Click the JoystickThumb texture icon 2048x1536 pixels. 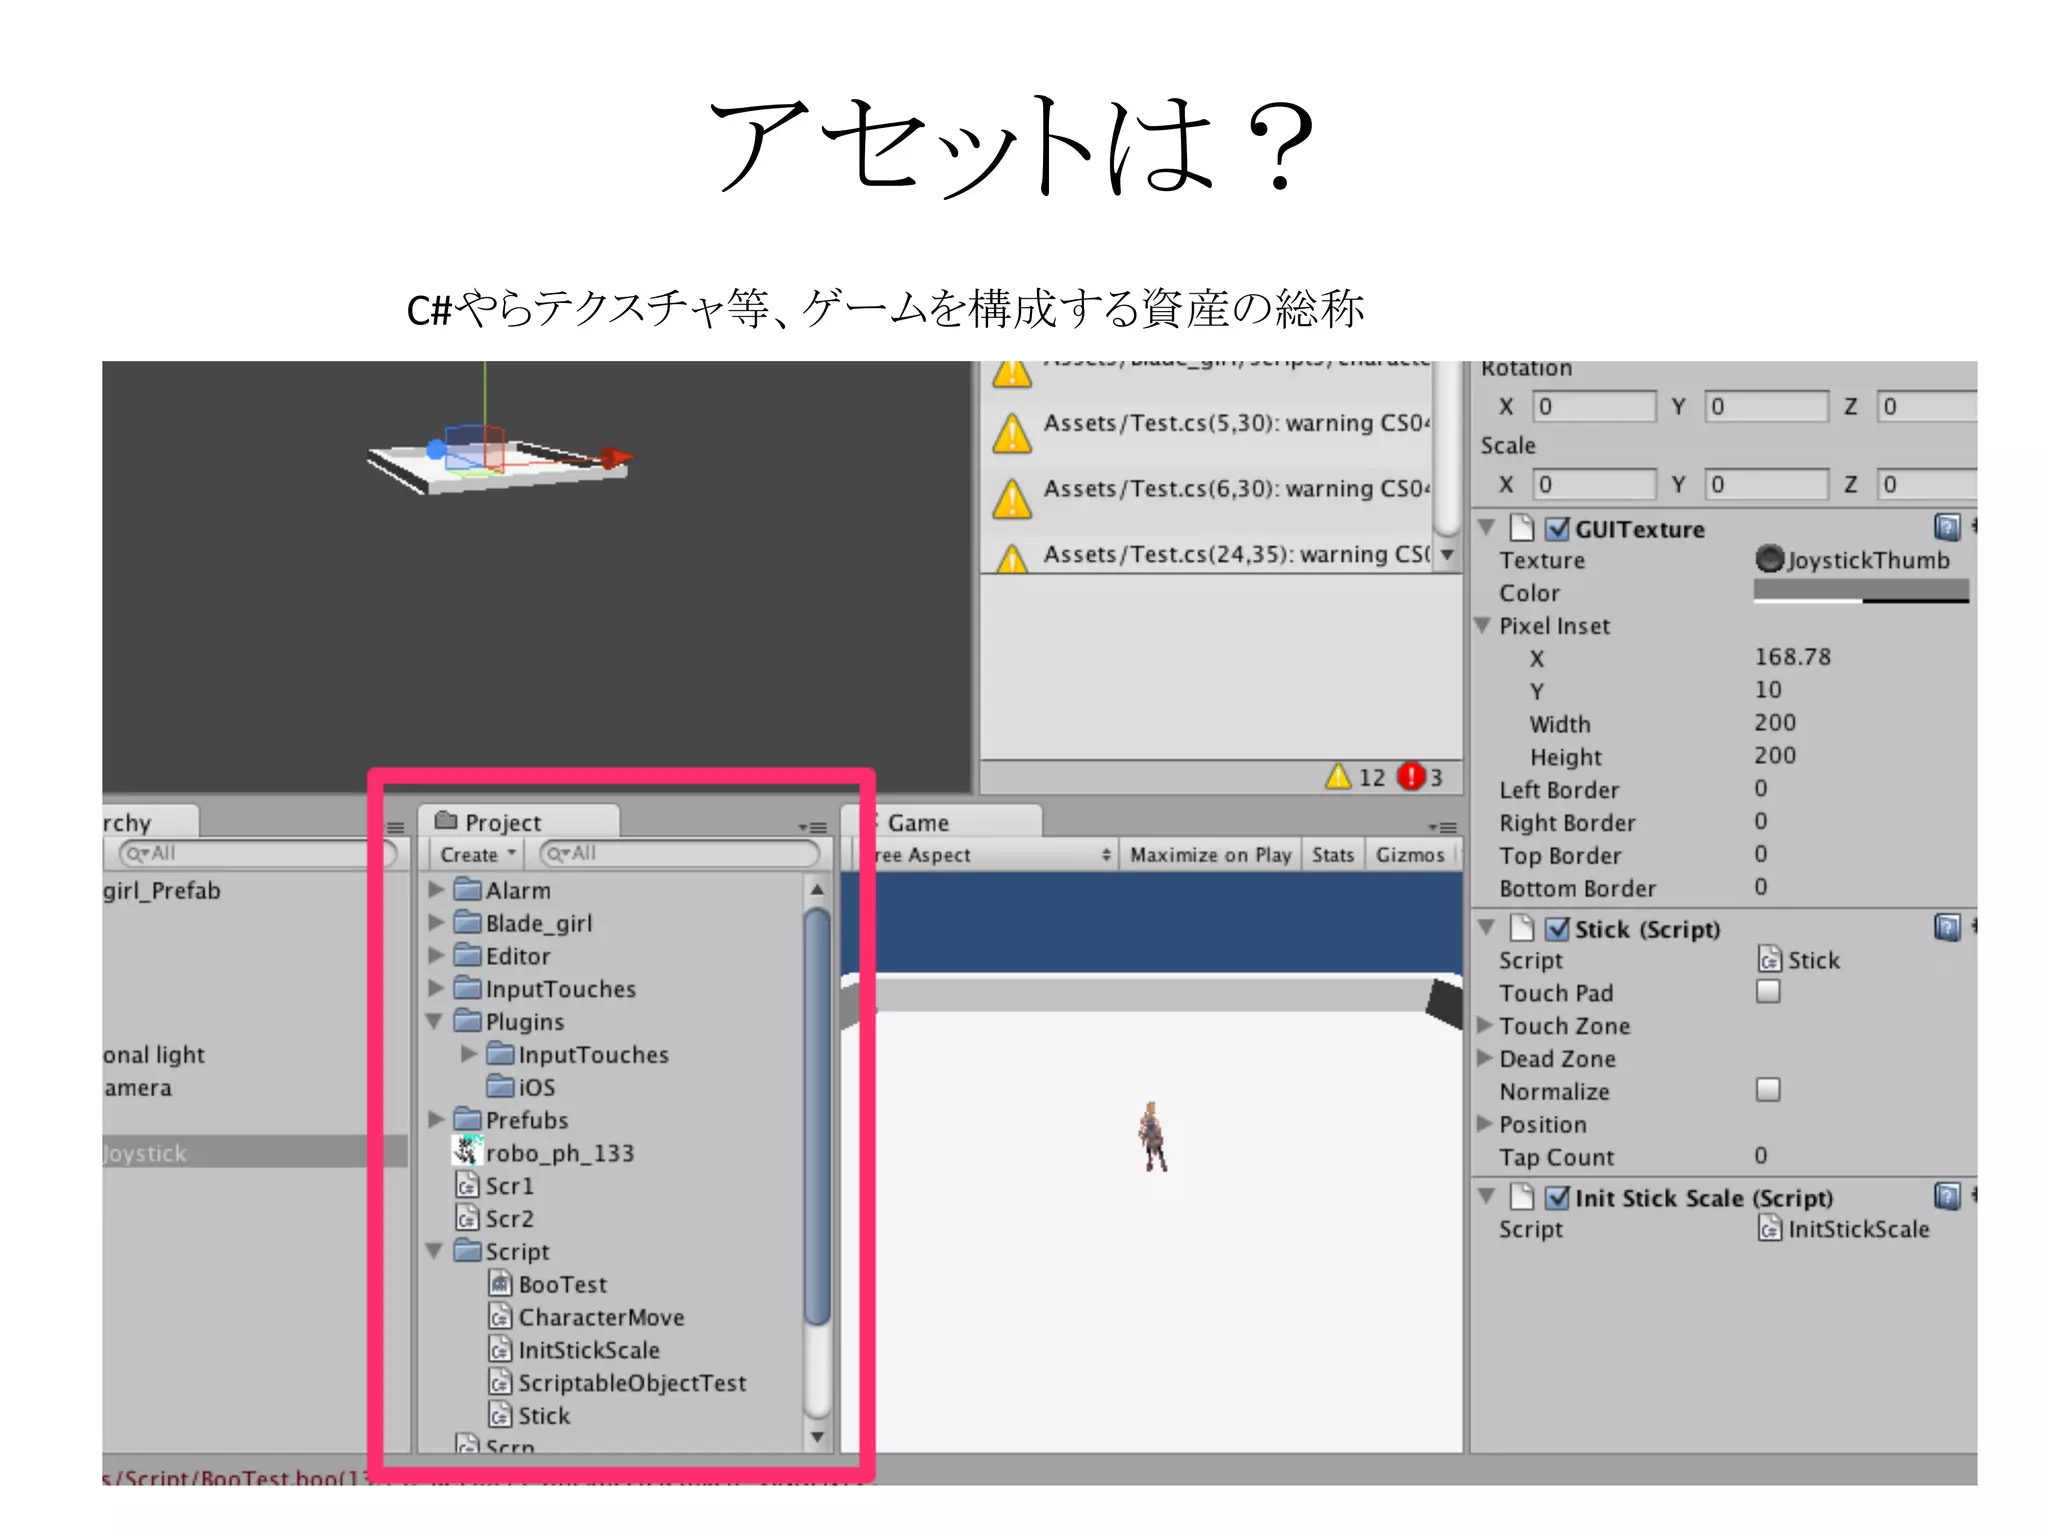pyautogui.click(x=1769, y=559)
